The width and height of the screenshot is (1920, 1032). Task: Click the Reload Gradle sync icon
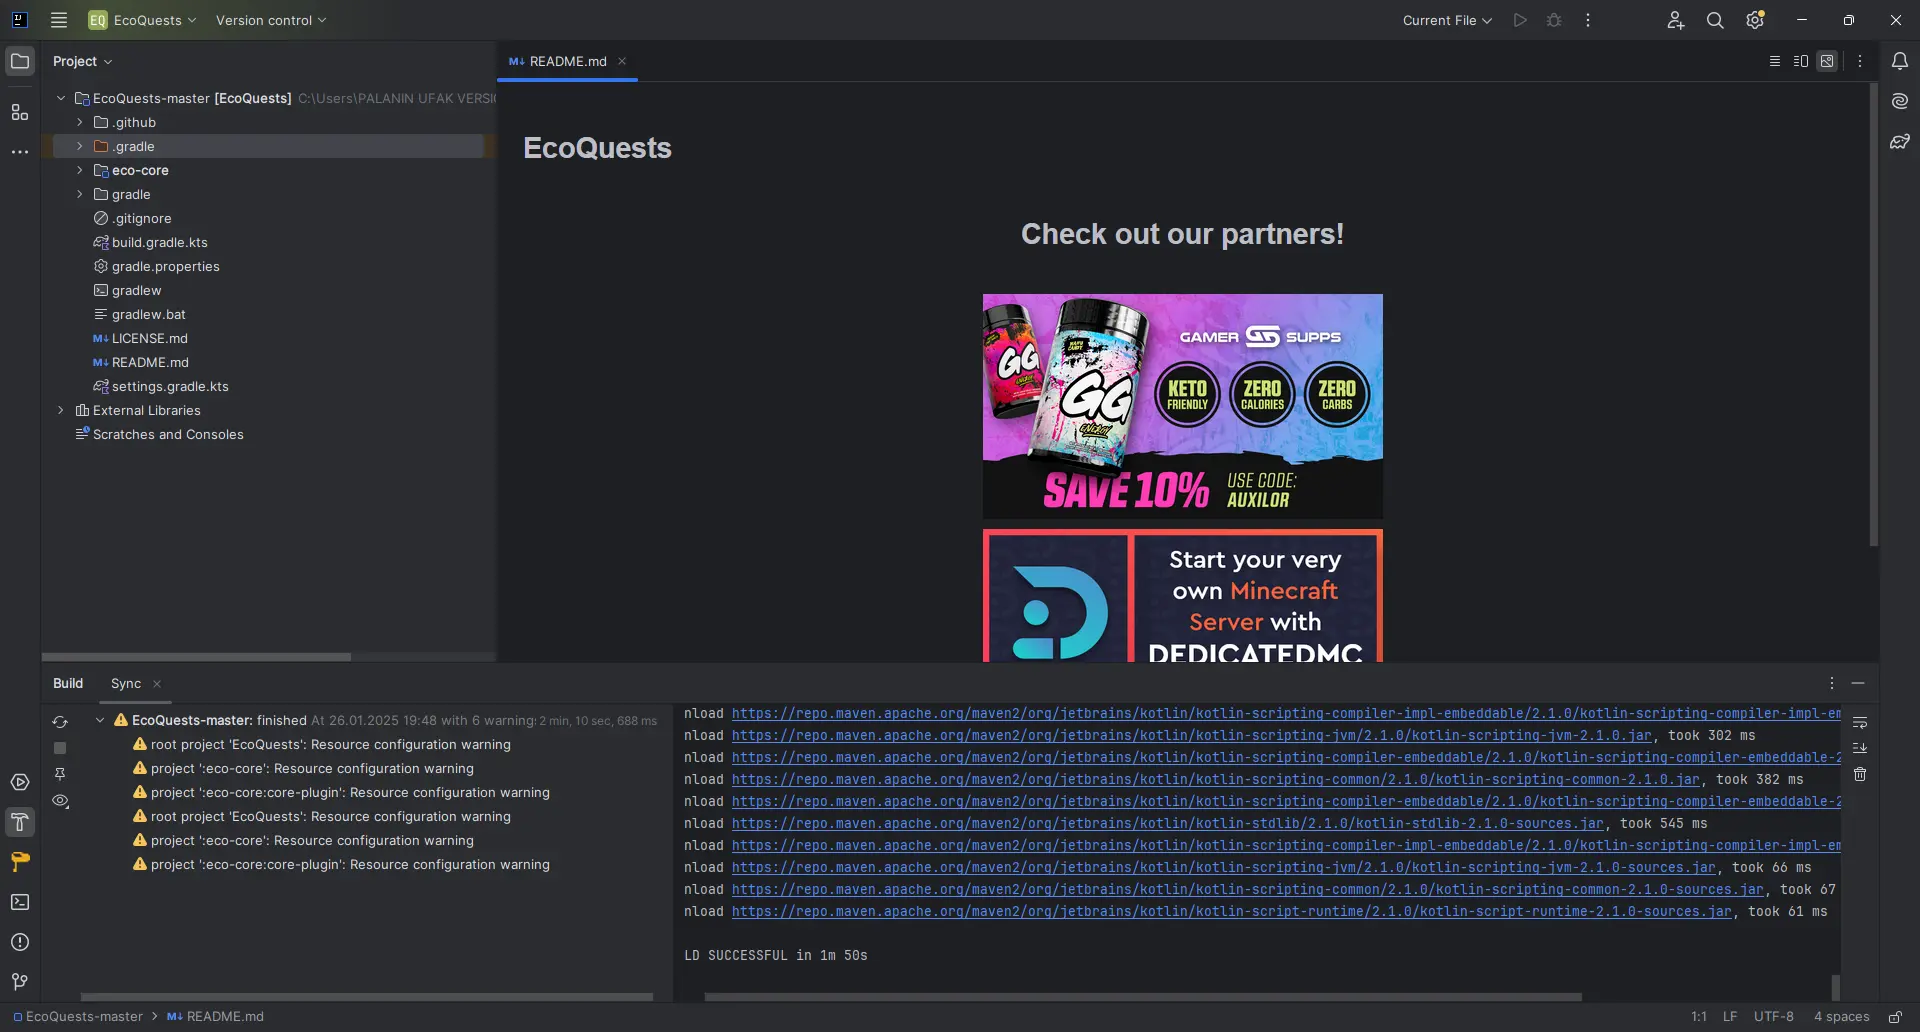(x=60, y=721)
